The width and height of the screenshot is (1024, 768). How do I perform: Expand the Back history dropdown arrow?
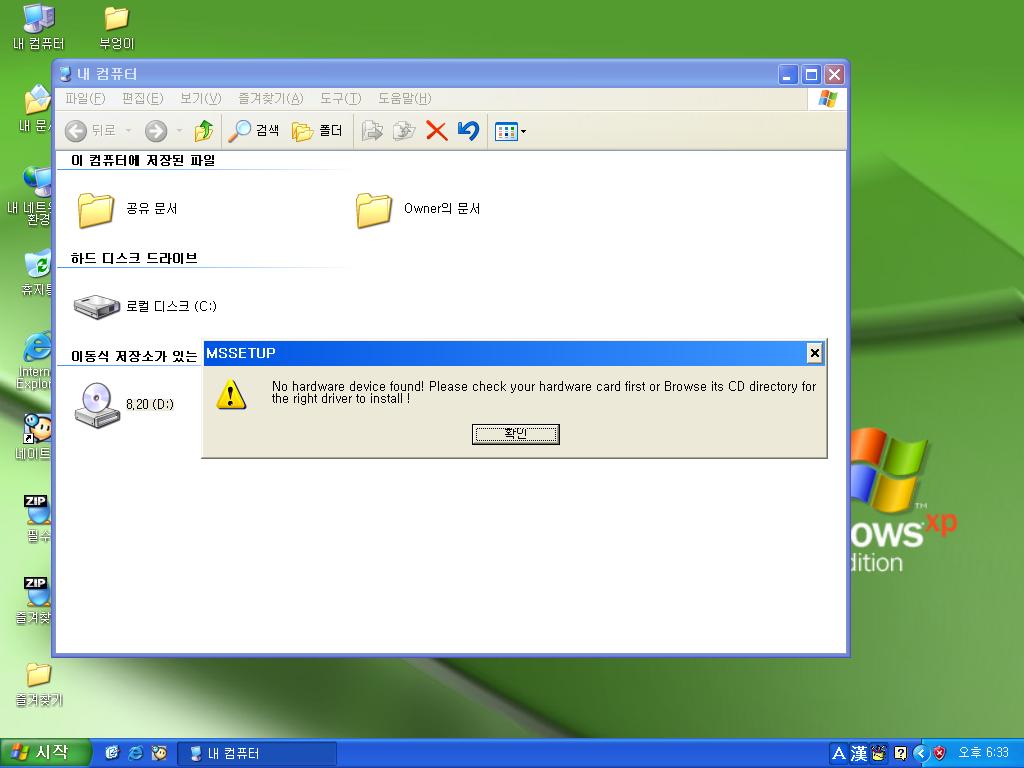(x=128, y=131)
